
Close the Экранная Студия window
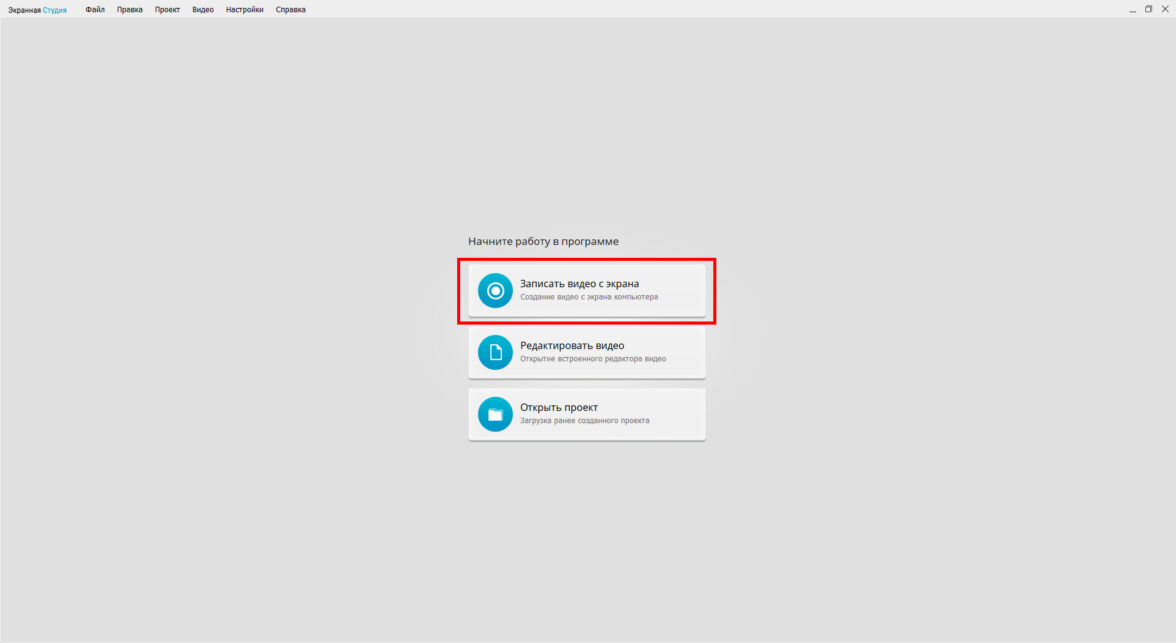1165,9
